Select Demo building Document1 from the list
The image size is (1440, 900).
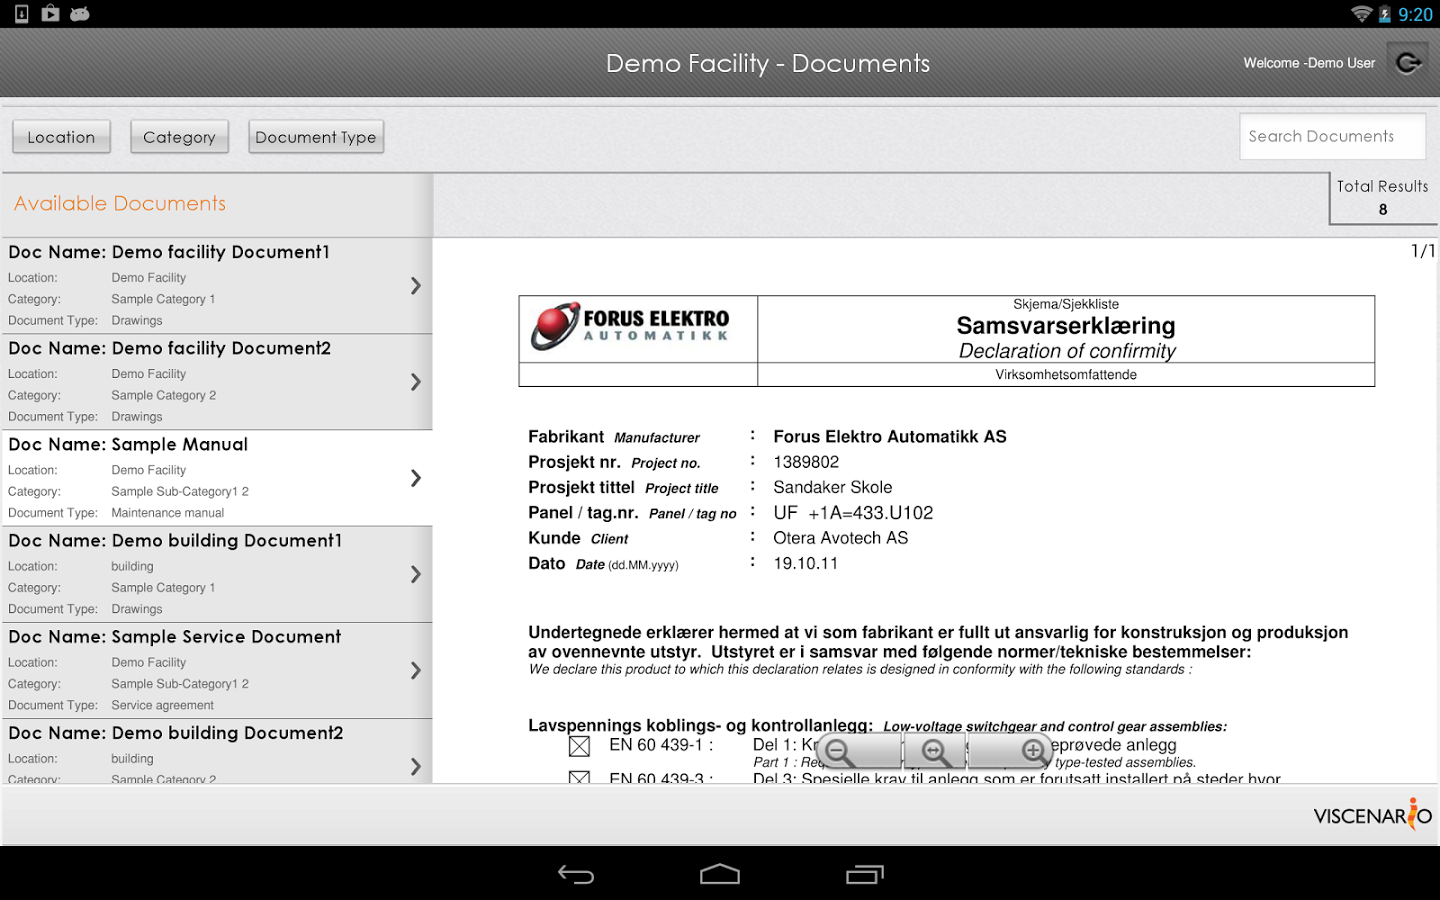(x=200, y=573)
